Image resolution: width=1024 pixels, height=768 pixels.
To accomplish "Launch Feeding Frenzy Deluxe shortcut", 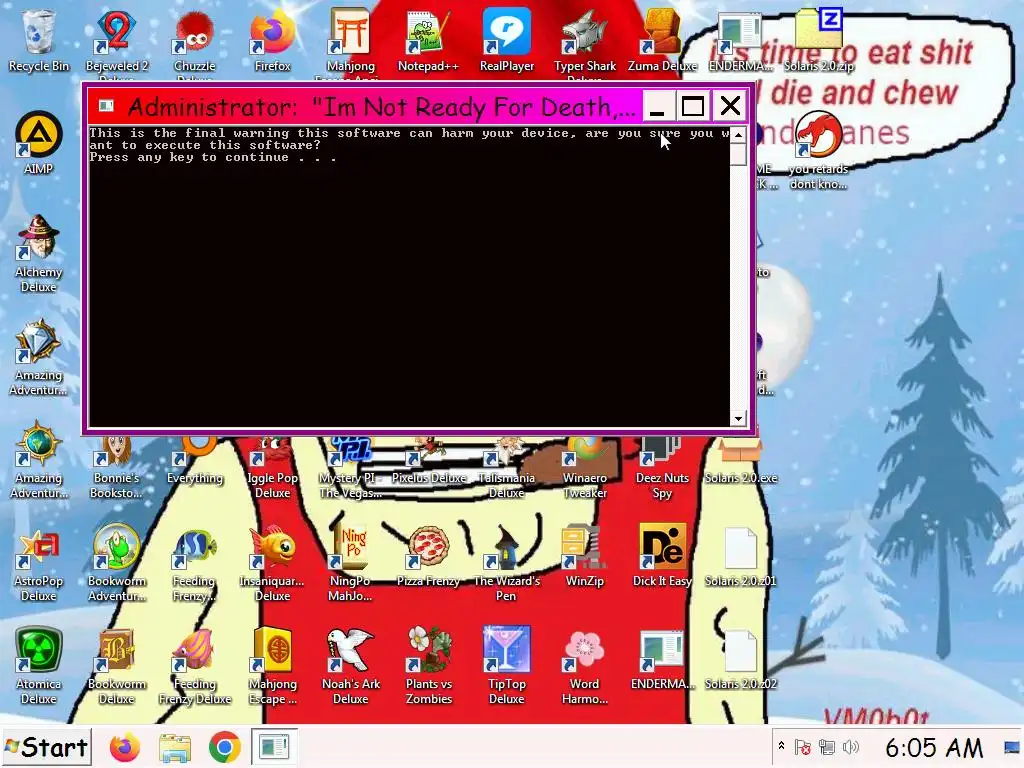I will point(195,666).
